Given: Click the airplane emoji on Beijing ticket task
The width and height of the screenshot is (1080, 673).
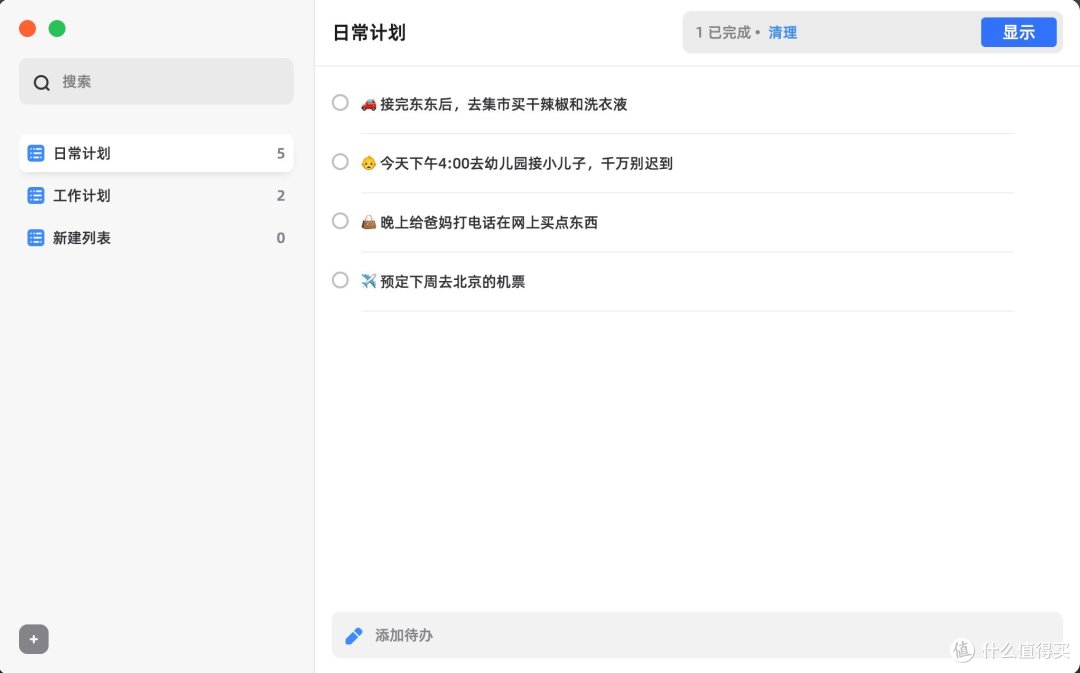Looking at the screenshot, I should tap(368, 281).
